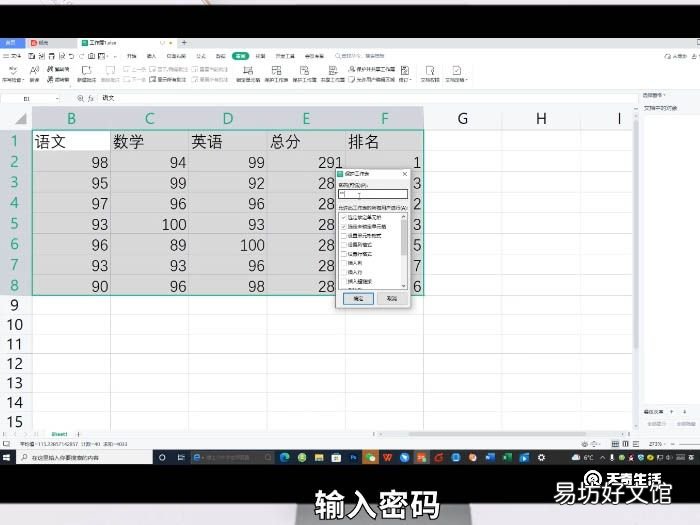Click Allow Users to Edit Ranges option
This screenshot has height=525, width=700.
[371, 79]
